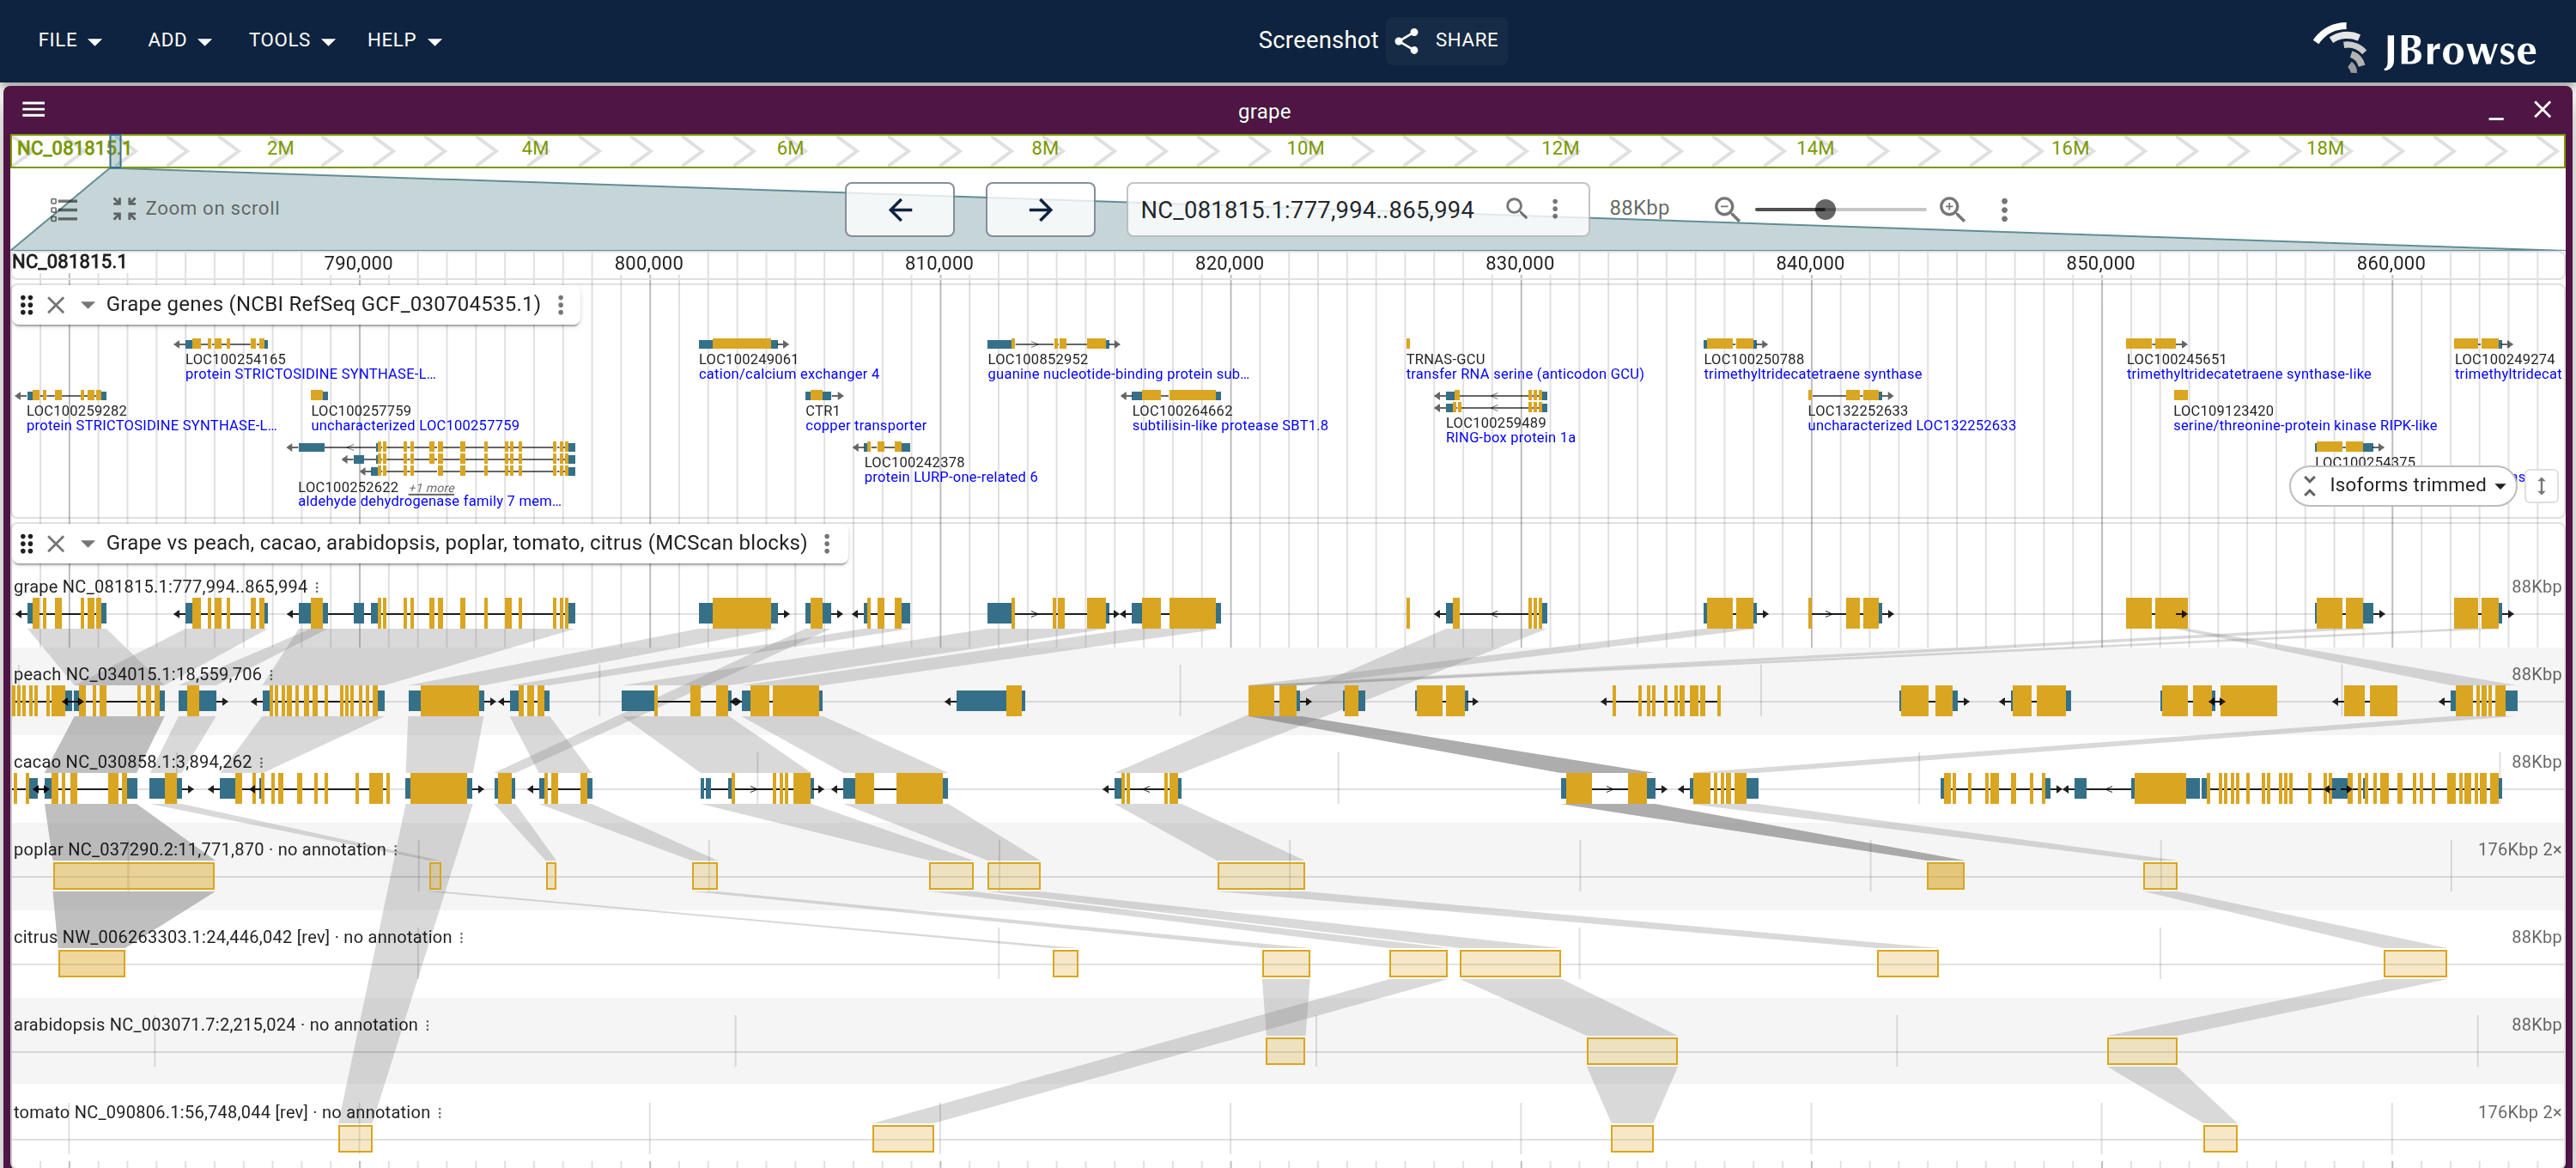Screen dimensions: 2576x1168
Task: Select aldehyde dehydrogenase family 7 label
Action: pyautogui.click(x=429, y=501)
